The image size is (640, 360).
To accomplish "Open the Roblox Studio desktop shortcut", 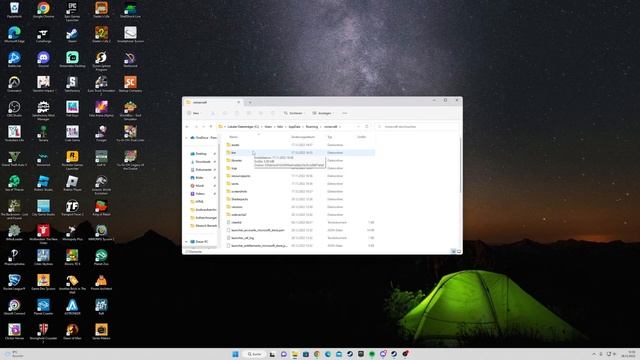I will 43,183.
